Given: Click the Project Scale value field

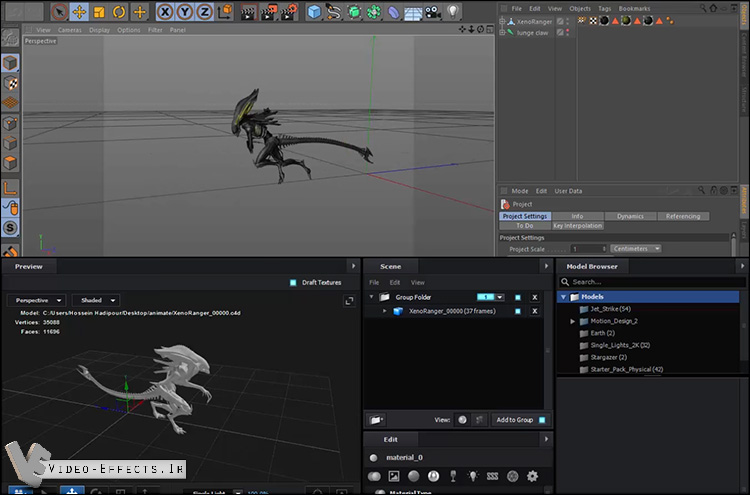Looking at the screenshot, I should click(588, 249).
